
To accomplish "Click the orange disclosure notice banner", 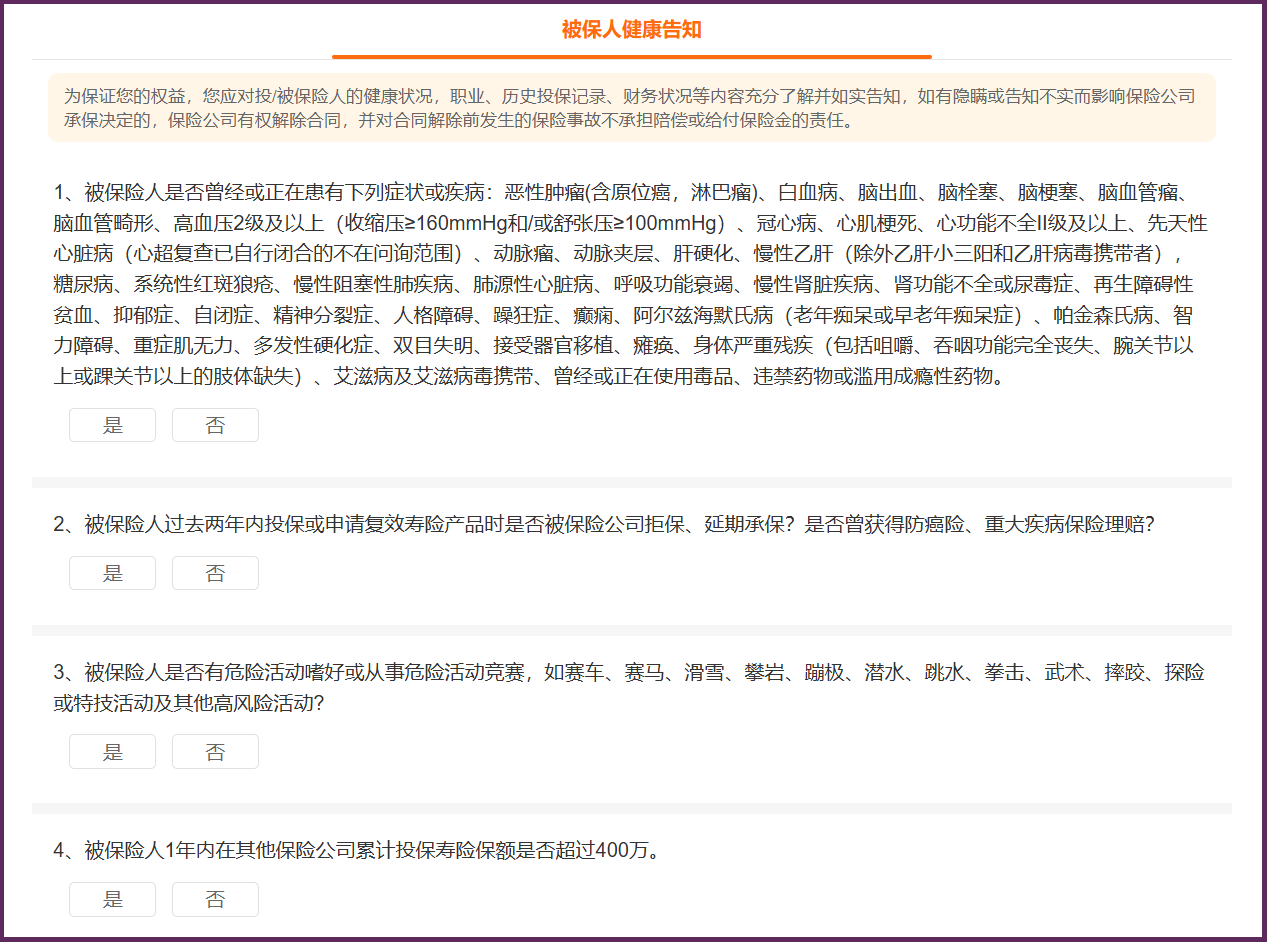I will [631, 108].
